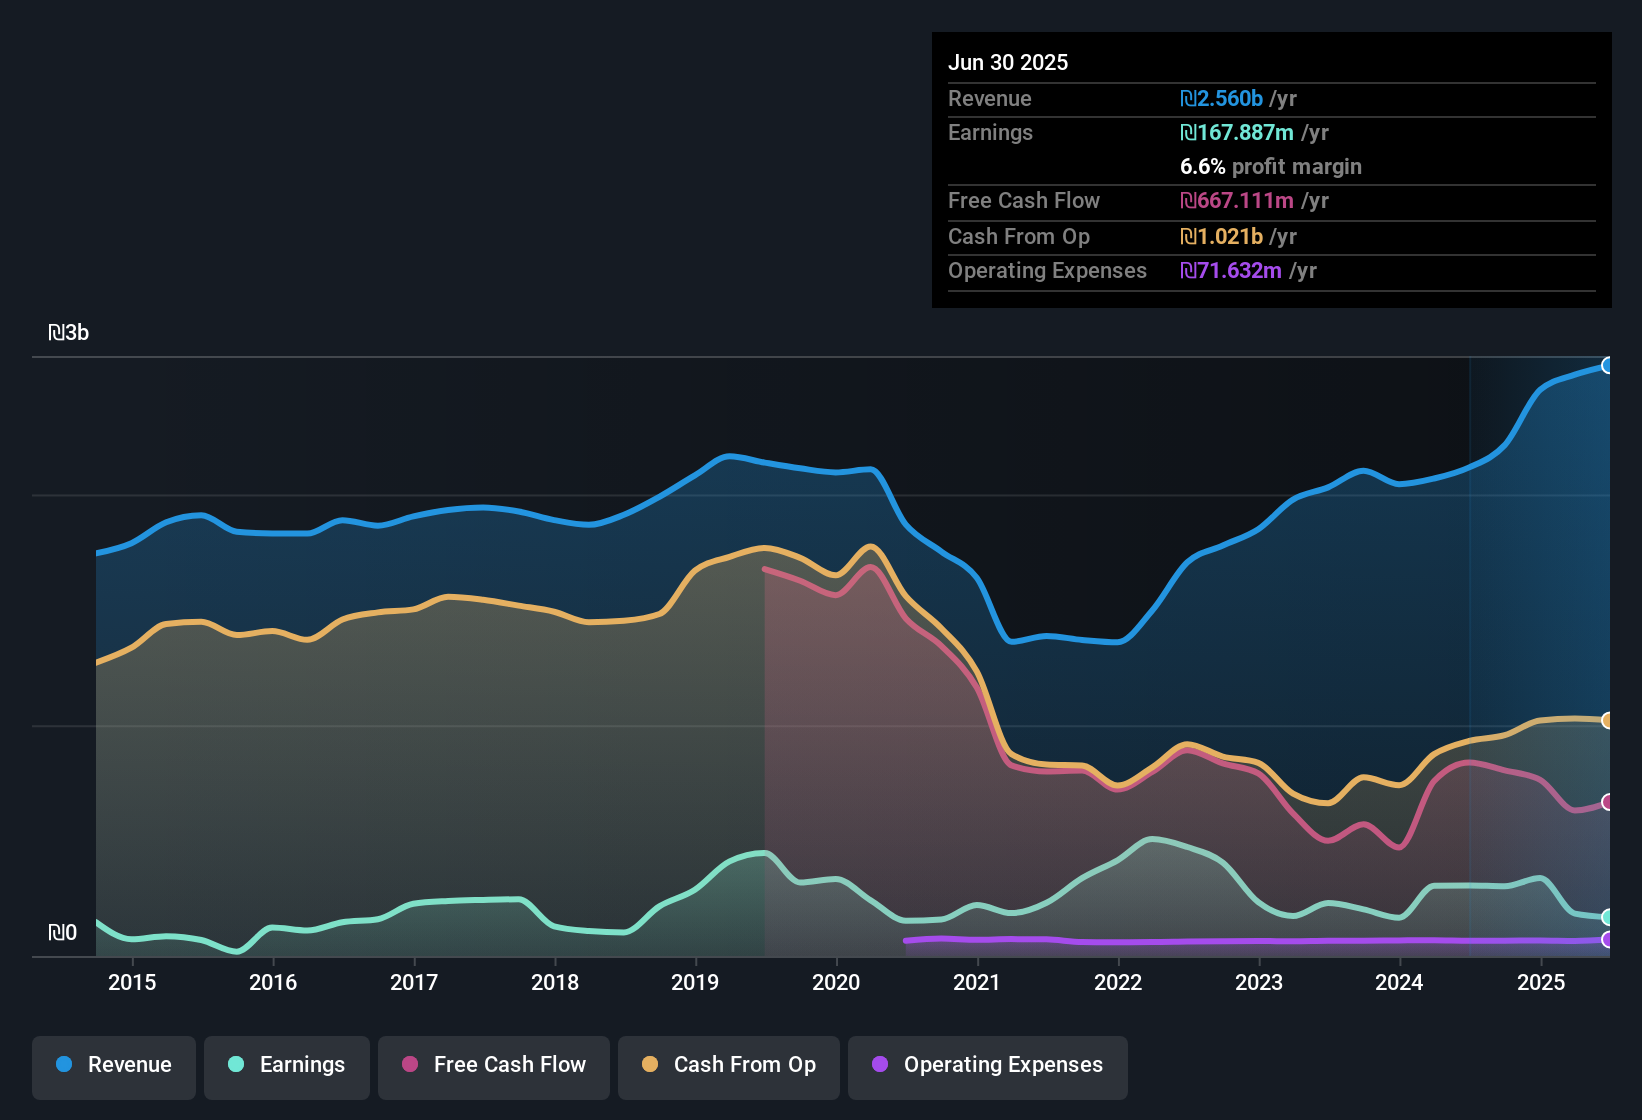The width and height of the screenshot is (1642, 1120).
Task: Select the Revenue endpoint marker on the chart
Action: tap(1608, 365)
